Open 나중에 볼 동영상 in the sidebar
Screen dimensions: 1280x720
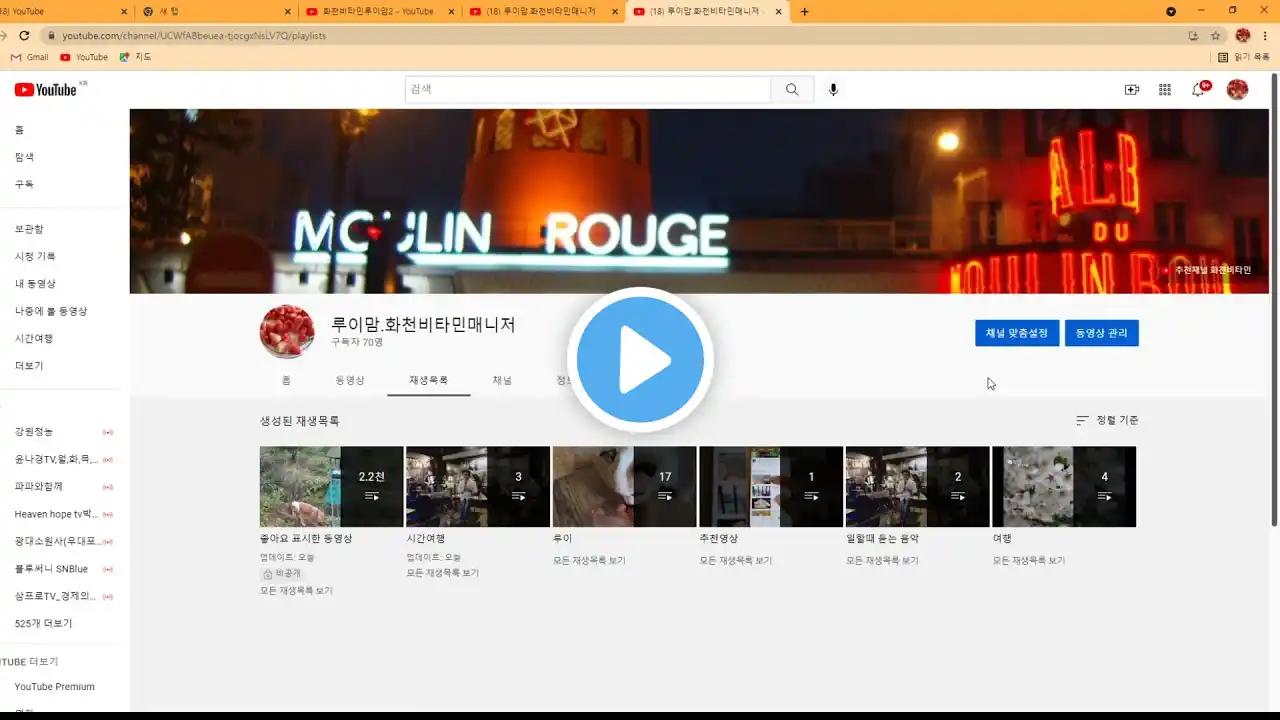51,311
